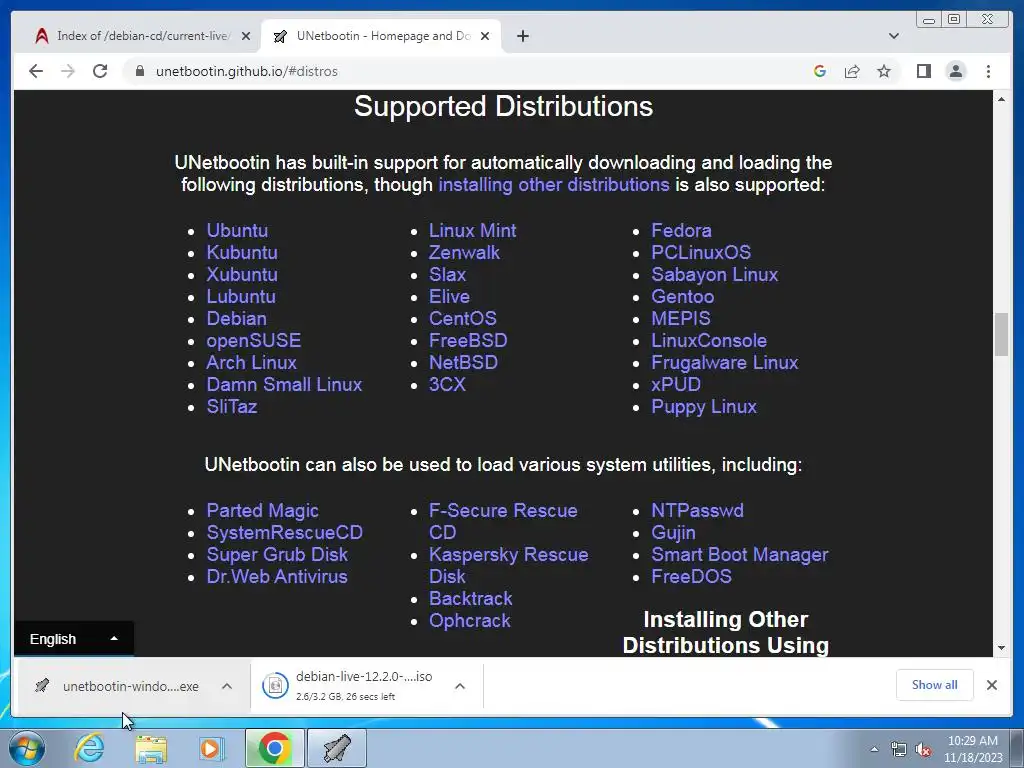The width and height of the screenshot is (1024, 768).
Task: Open the Damn Small Linux link
Action: click(x=284, y=385)
